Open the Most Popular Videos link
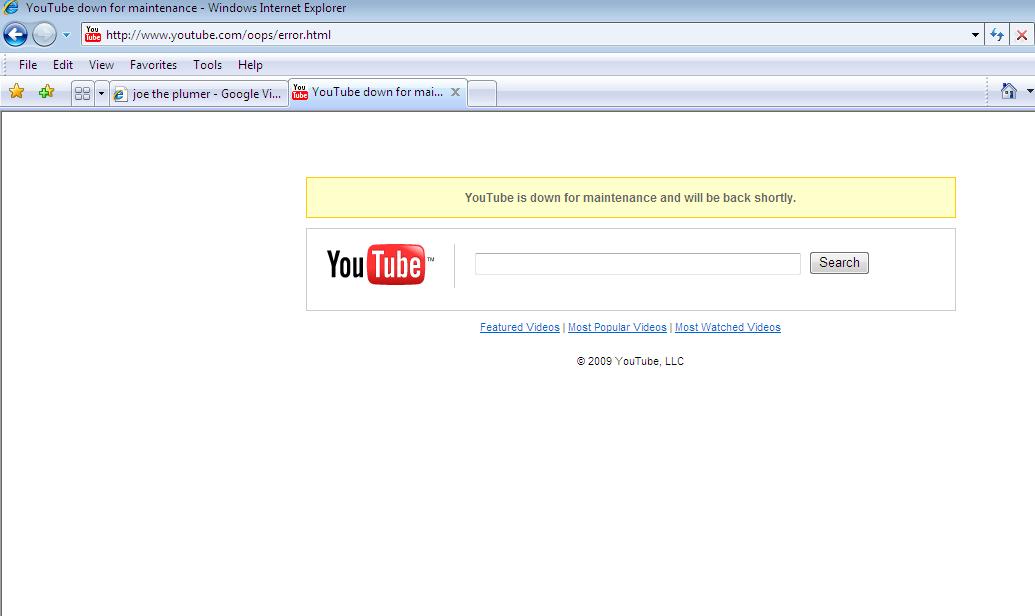 point(617,327)
